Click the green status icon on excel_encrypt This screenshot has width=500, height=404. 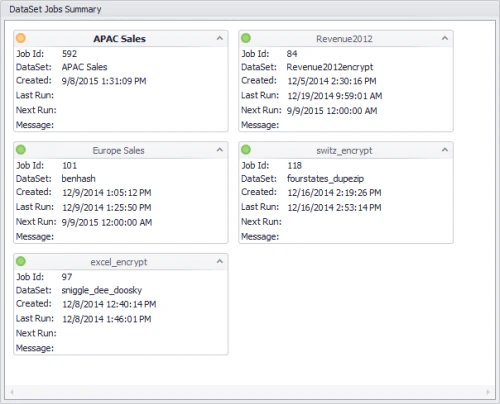(21, 261)
